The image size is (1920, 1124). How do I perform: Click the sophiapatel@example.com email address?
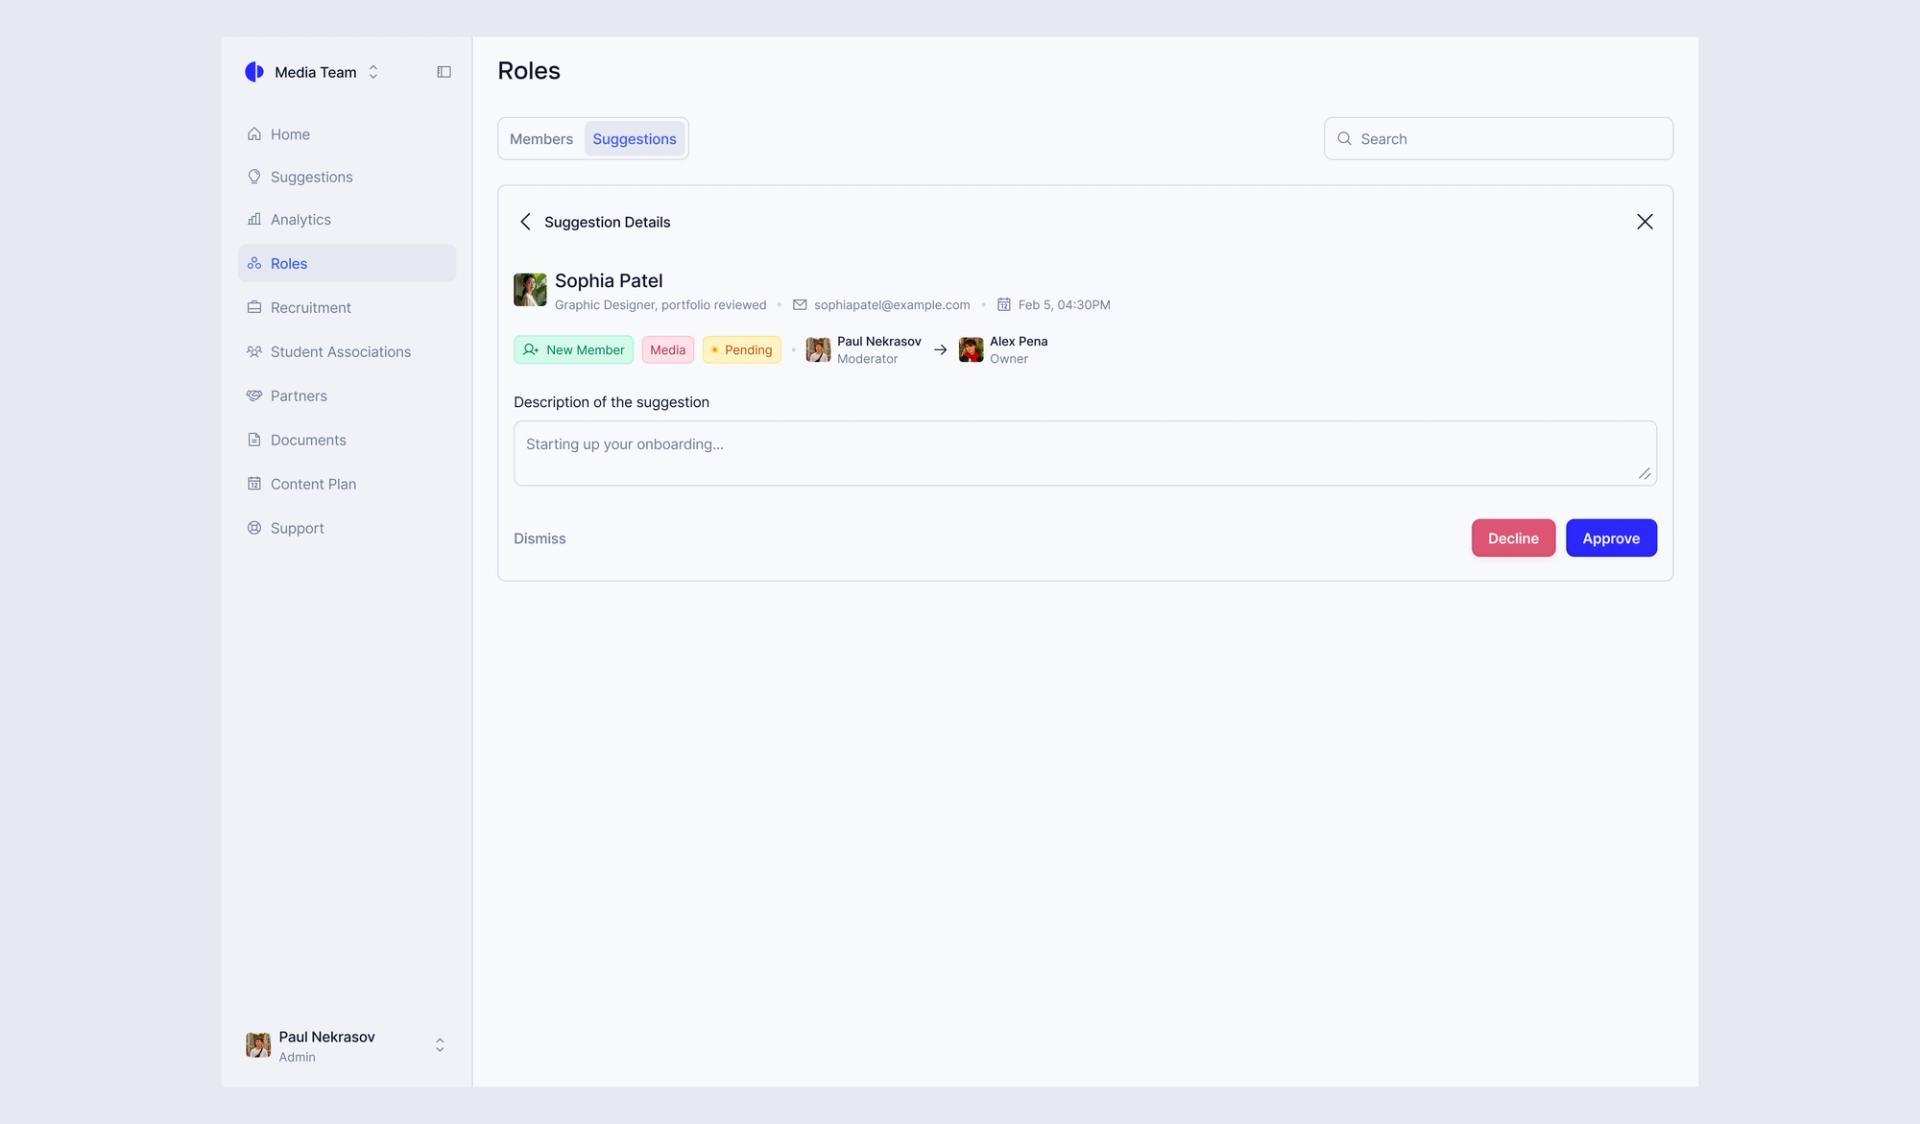[x=891, y=305]
